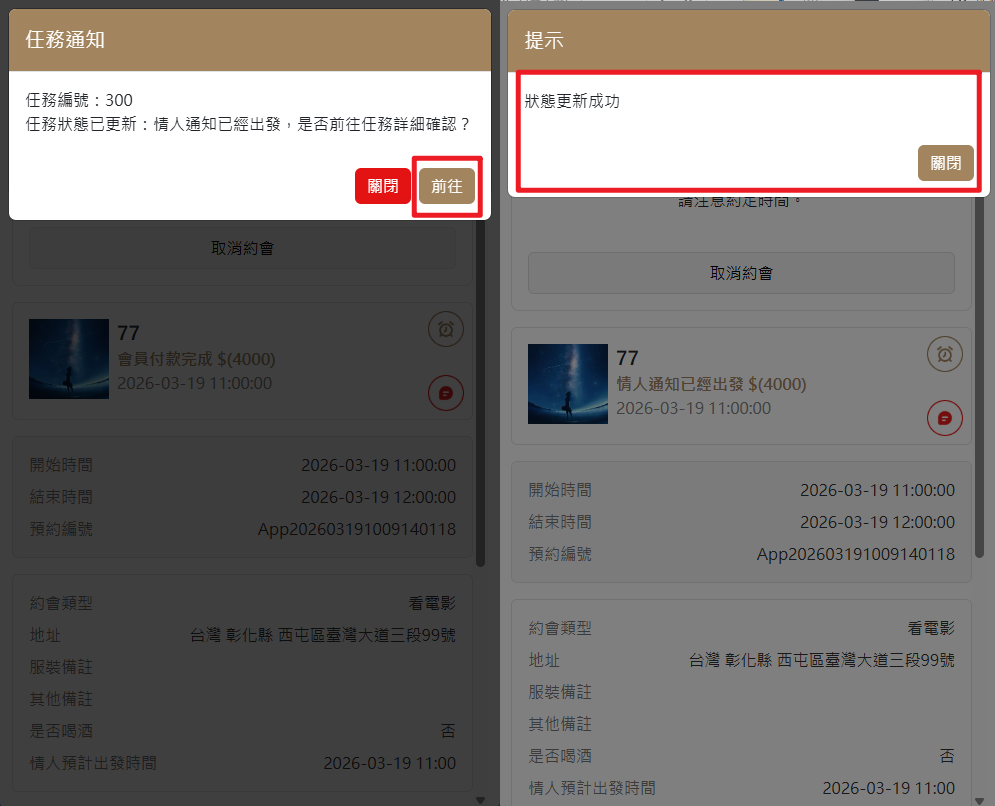The width and height of the screenshot is (995, 806).
Task: Click 是否喝酒 label in left panel
Action: click(x=61, y=731)
